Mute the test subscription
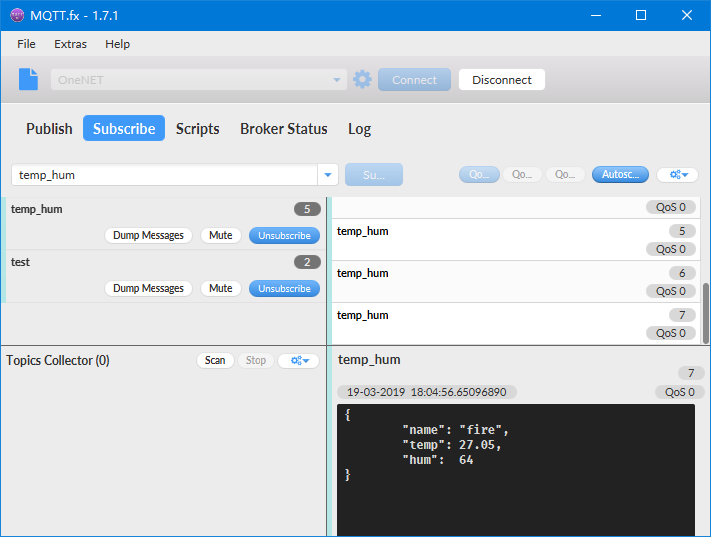711x537 pixels. coord(221,288)
